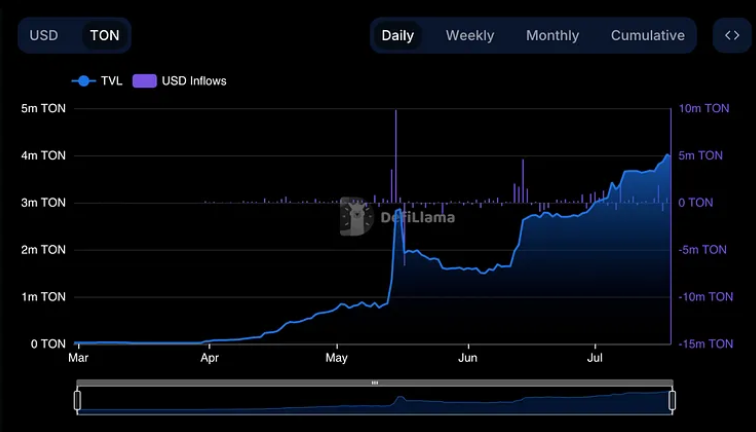Open the embed code button
The image size is (756, 432).
(732, 35)
